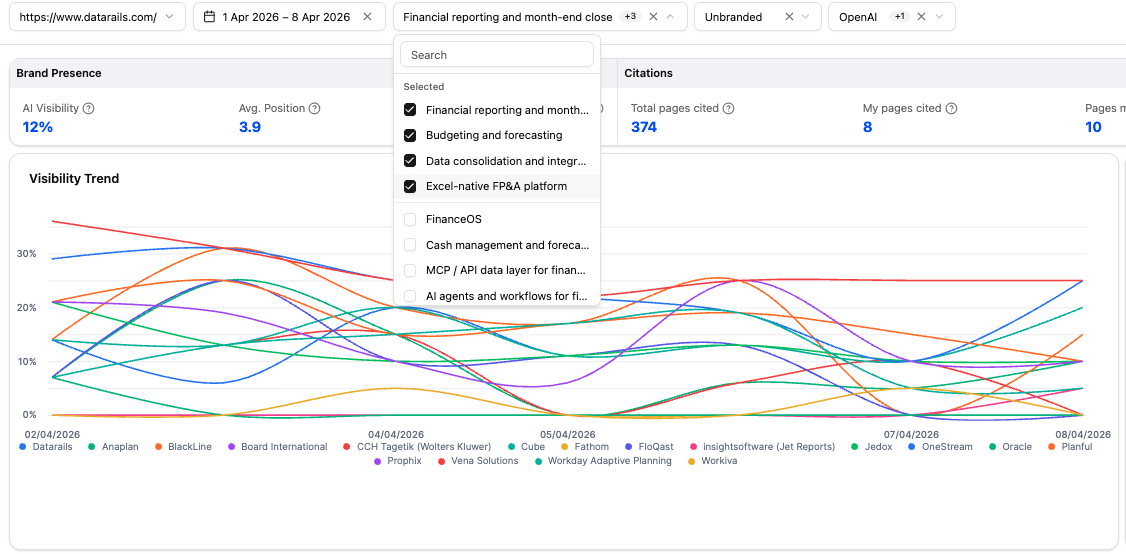Viewport: 1126px width, 554px height.
Task: Click Avg. Position info icon
Action: point(314,109)
